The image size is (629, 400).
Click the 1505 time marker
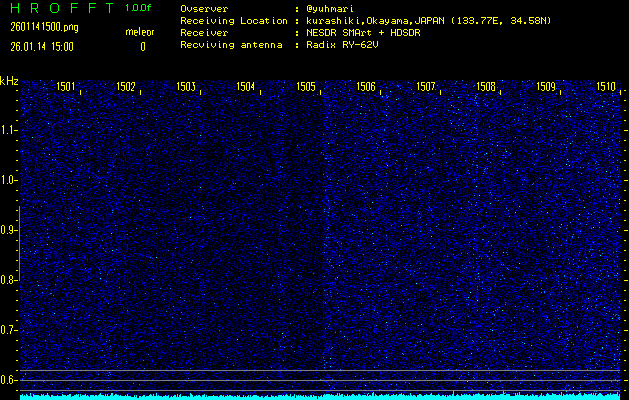click(x=306, y=87)
